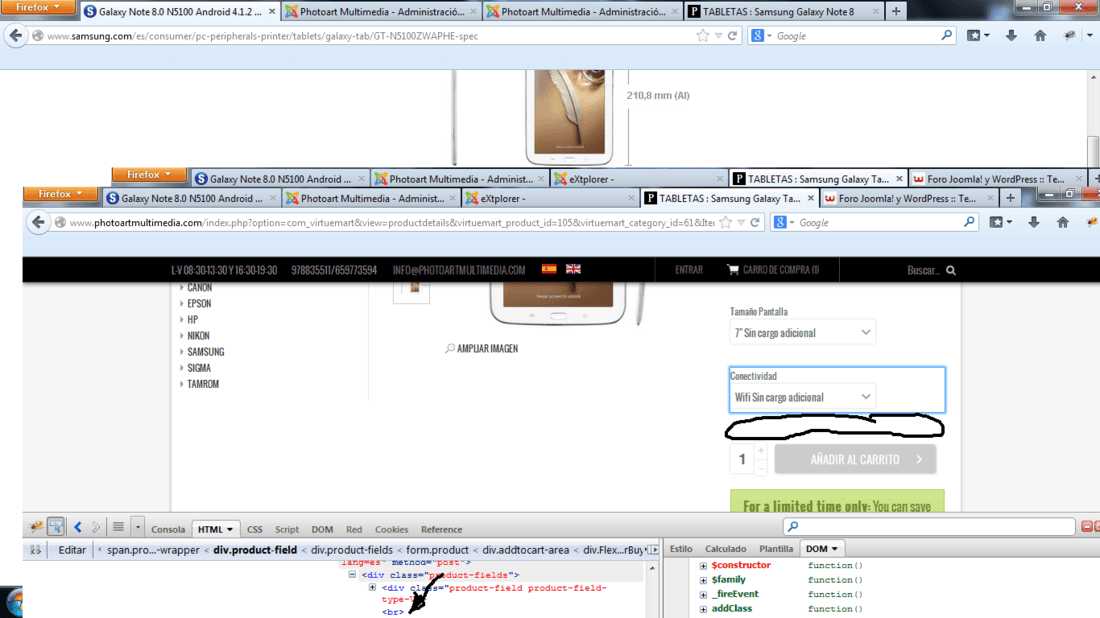Switch to Firebug Script tab
This screenshot has width=1100, height=618.
(287, 530)
